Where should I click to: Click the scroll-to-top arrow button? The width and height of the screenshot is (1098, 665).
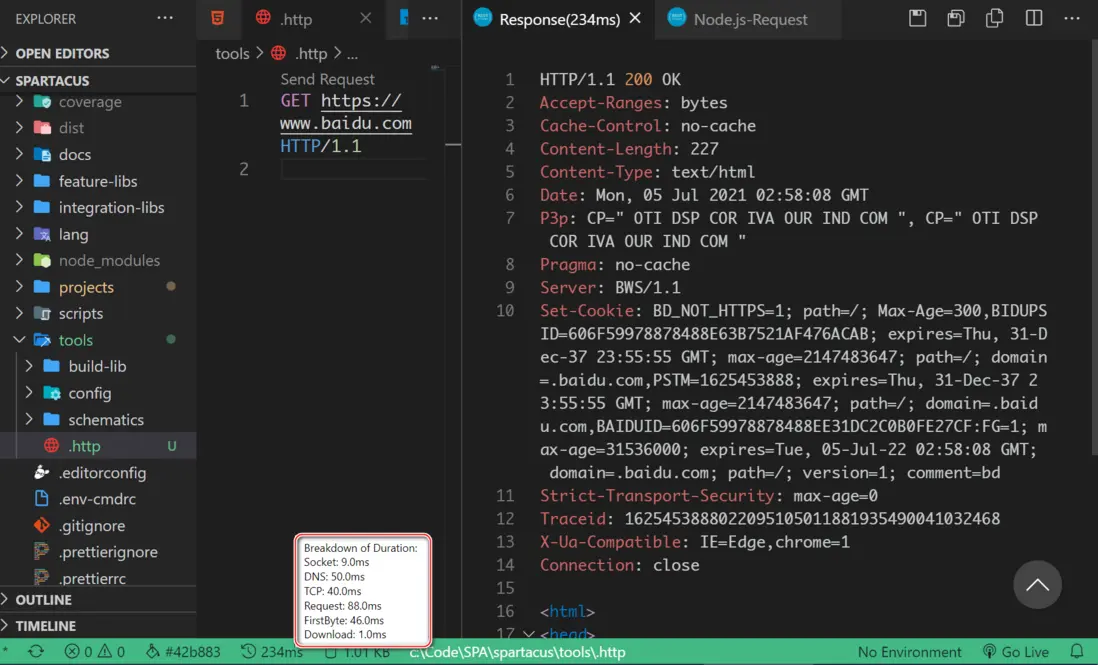pos(1037,584)
